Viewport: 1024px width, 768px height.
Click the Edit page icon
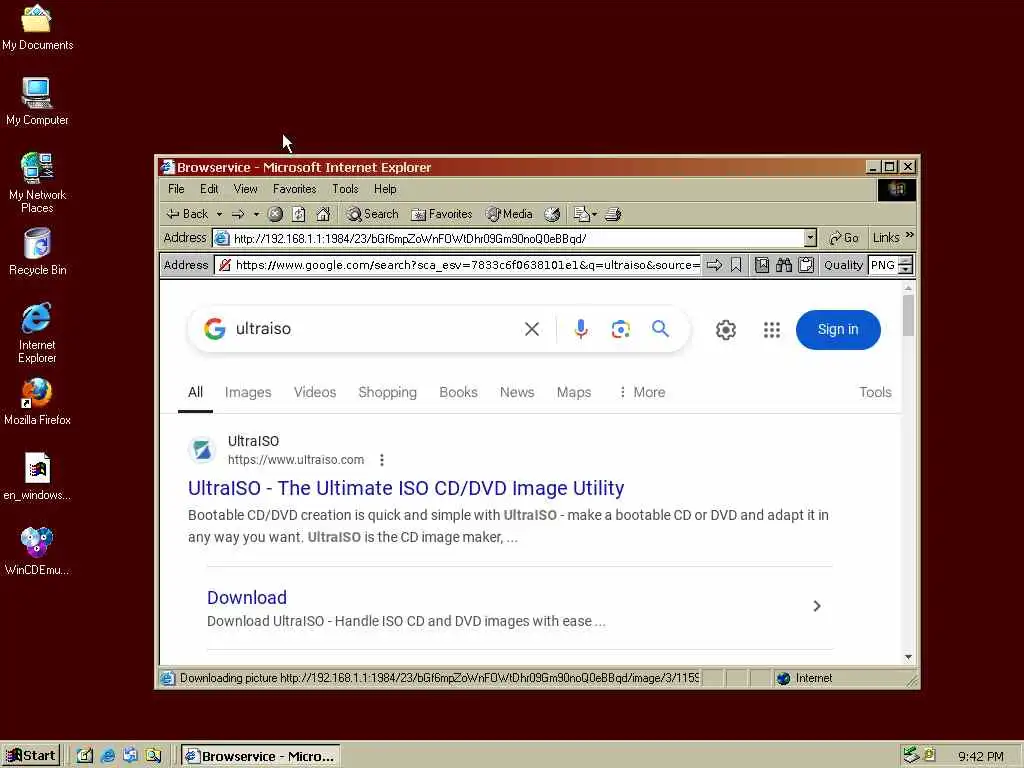coord(581,214)
